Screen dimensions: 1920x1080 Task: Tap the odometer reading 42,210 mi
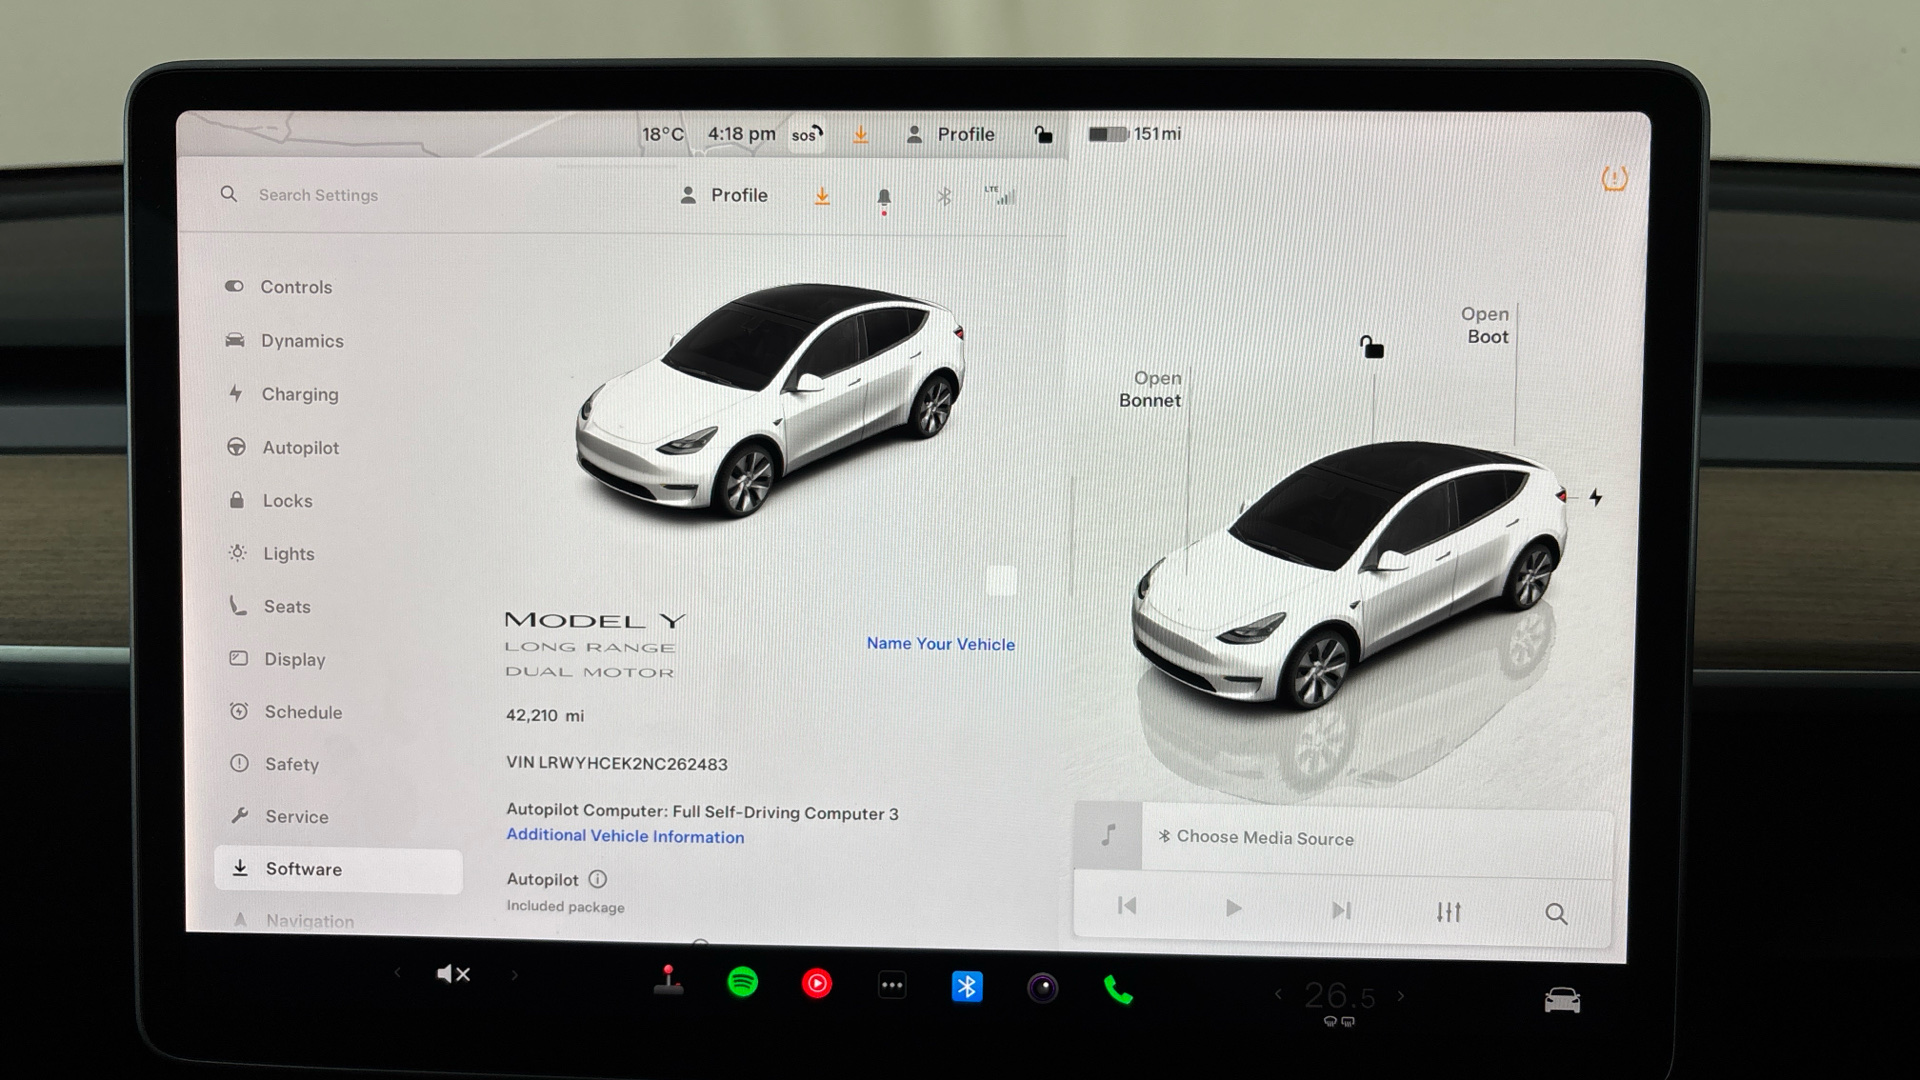pos(545,716)
